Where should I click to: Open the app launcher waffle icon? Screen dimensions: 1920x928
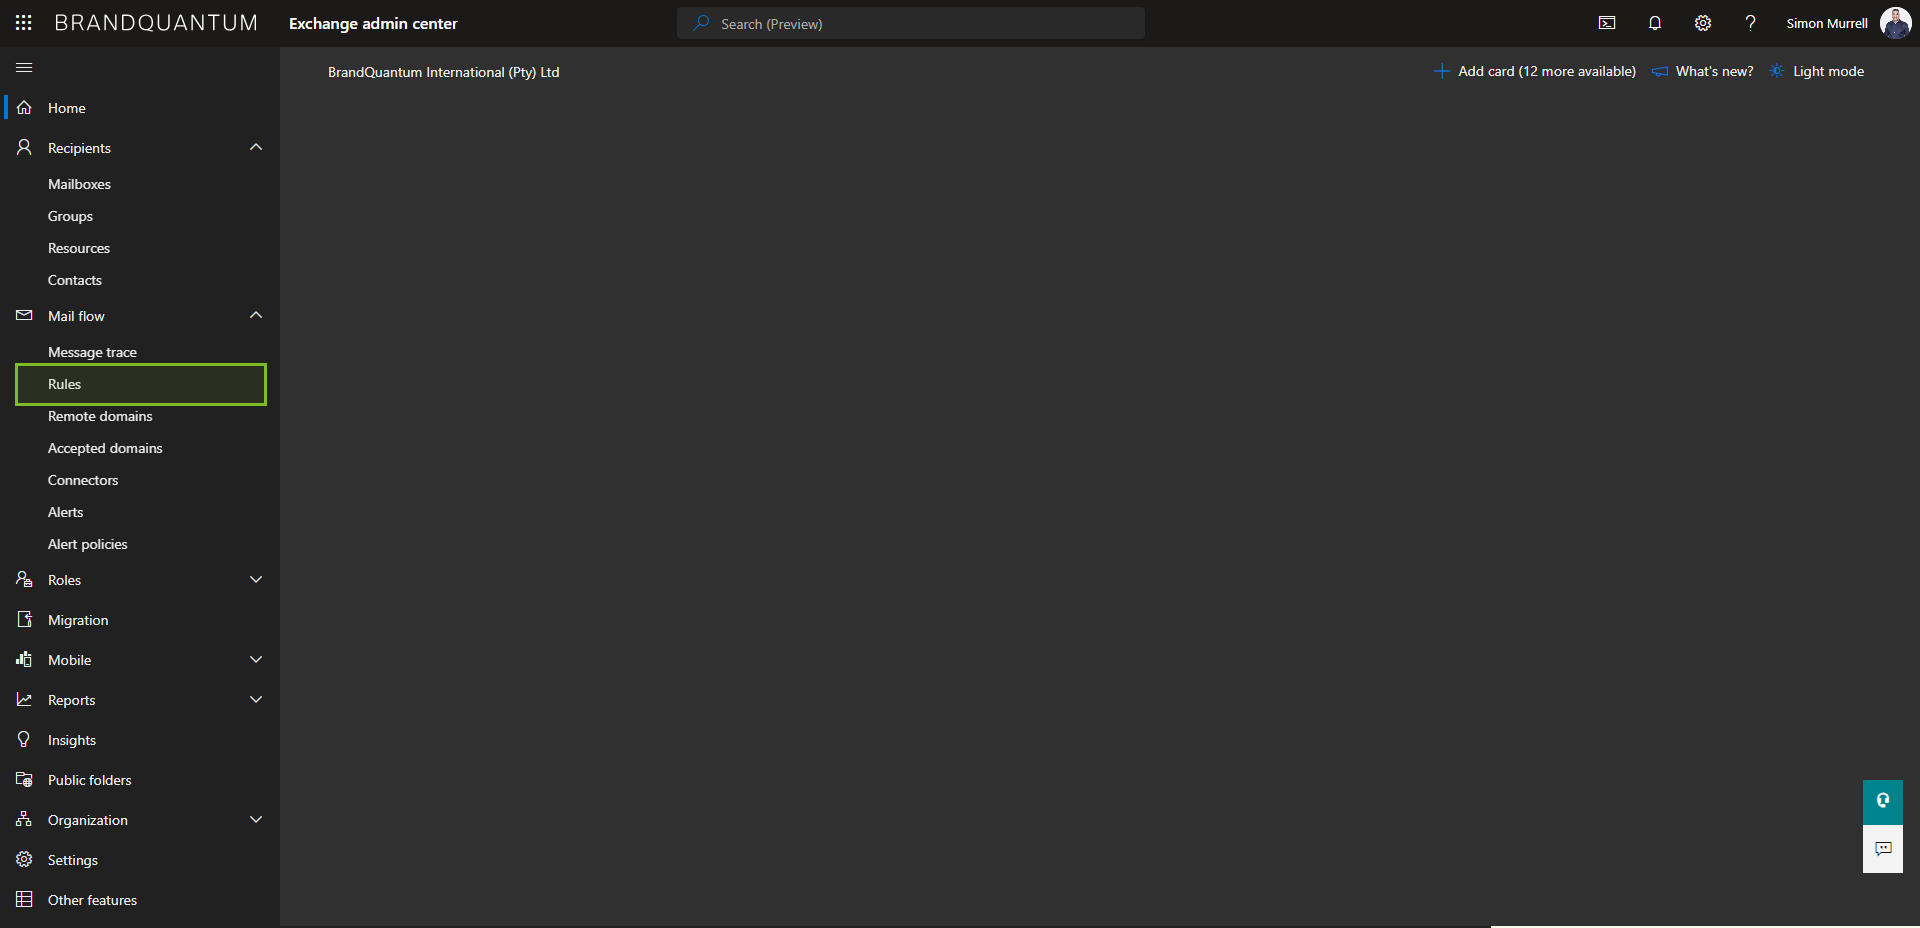(24, 23)
